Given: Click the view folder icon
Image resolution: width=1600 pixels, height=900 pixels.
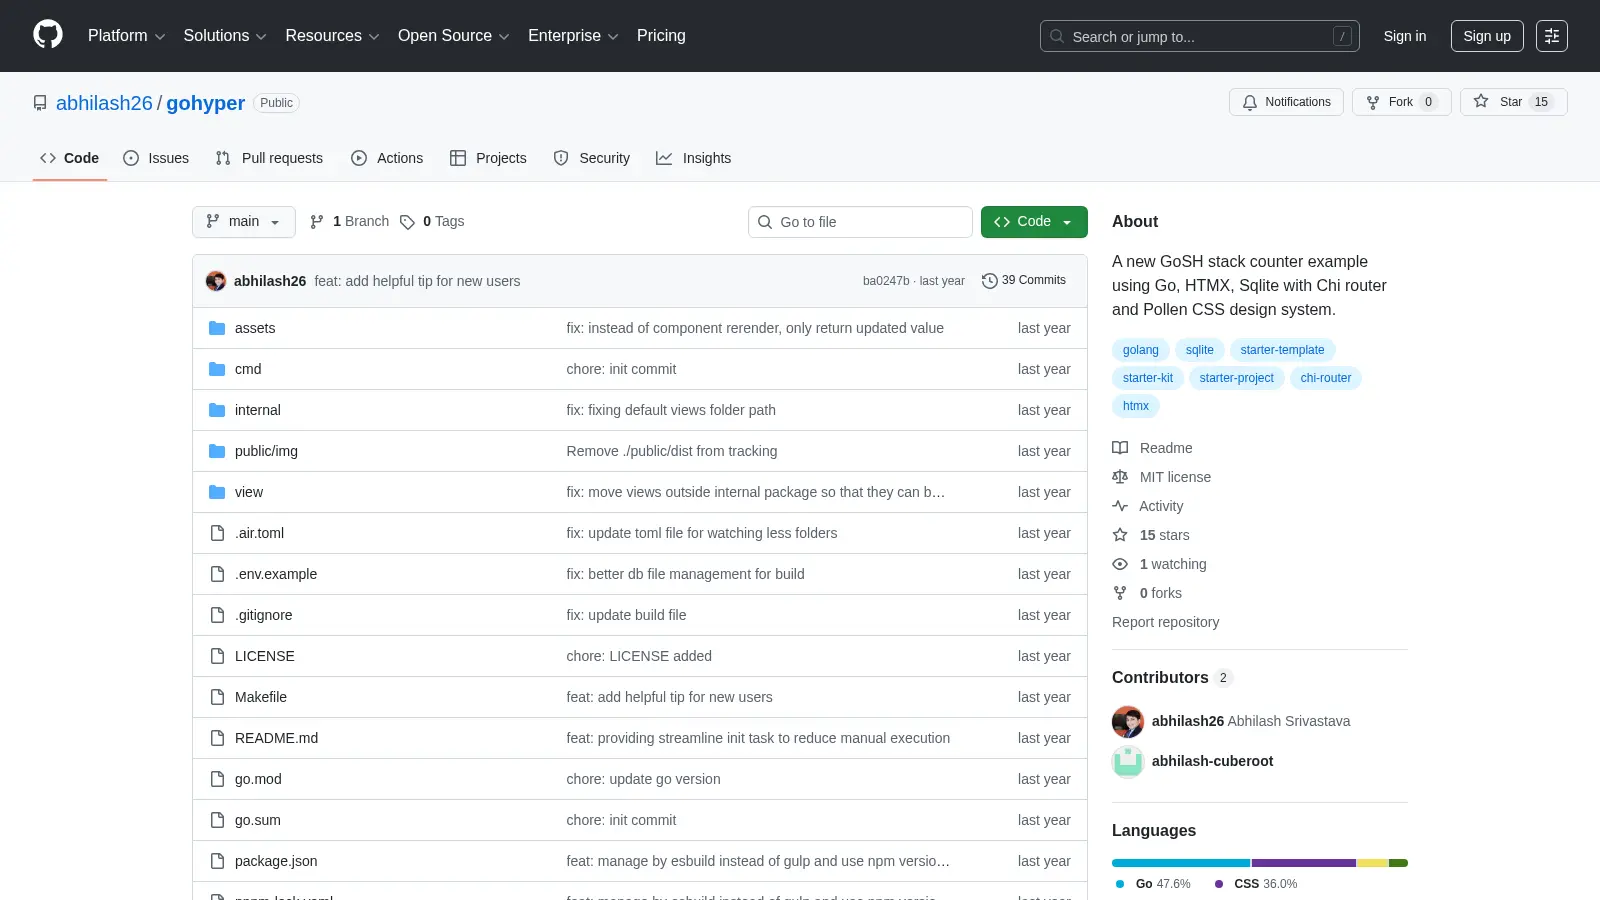Looking at the screenshot, I should [x=217, y=492].
